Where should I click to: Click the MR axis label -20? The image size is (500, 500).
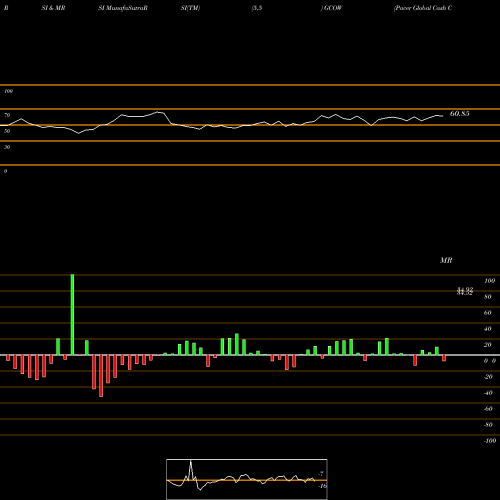tap(488, 377)
